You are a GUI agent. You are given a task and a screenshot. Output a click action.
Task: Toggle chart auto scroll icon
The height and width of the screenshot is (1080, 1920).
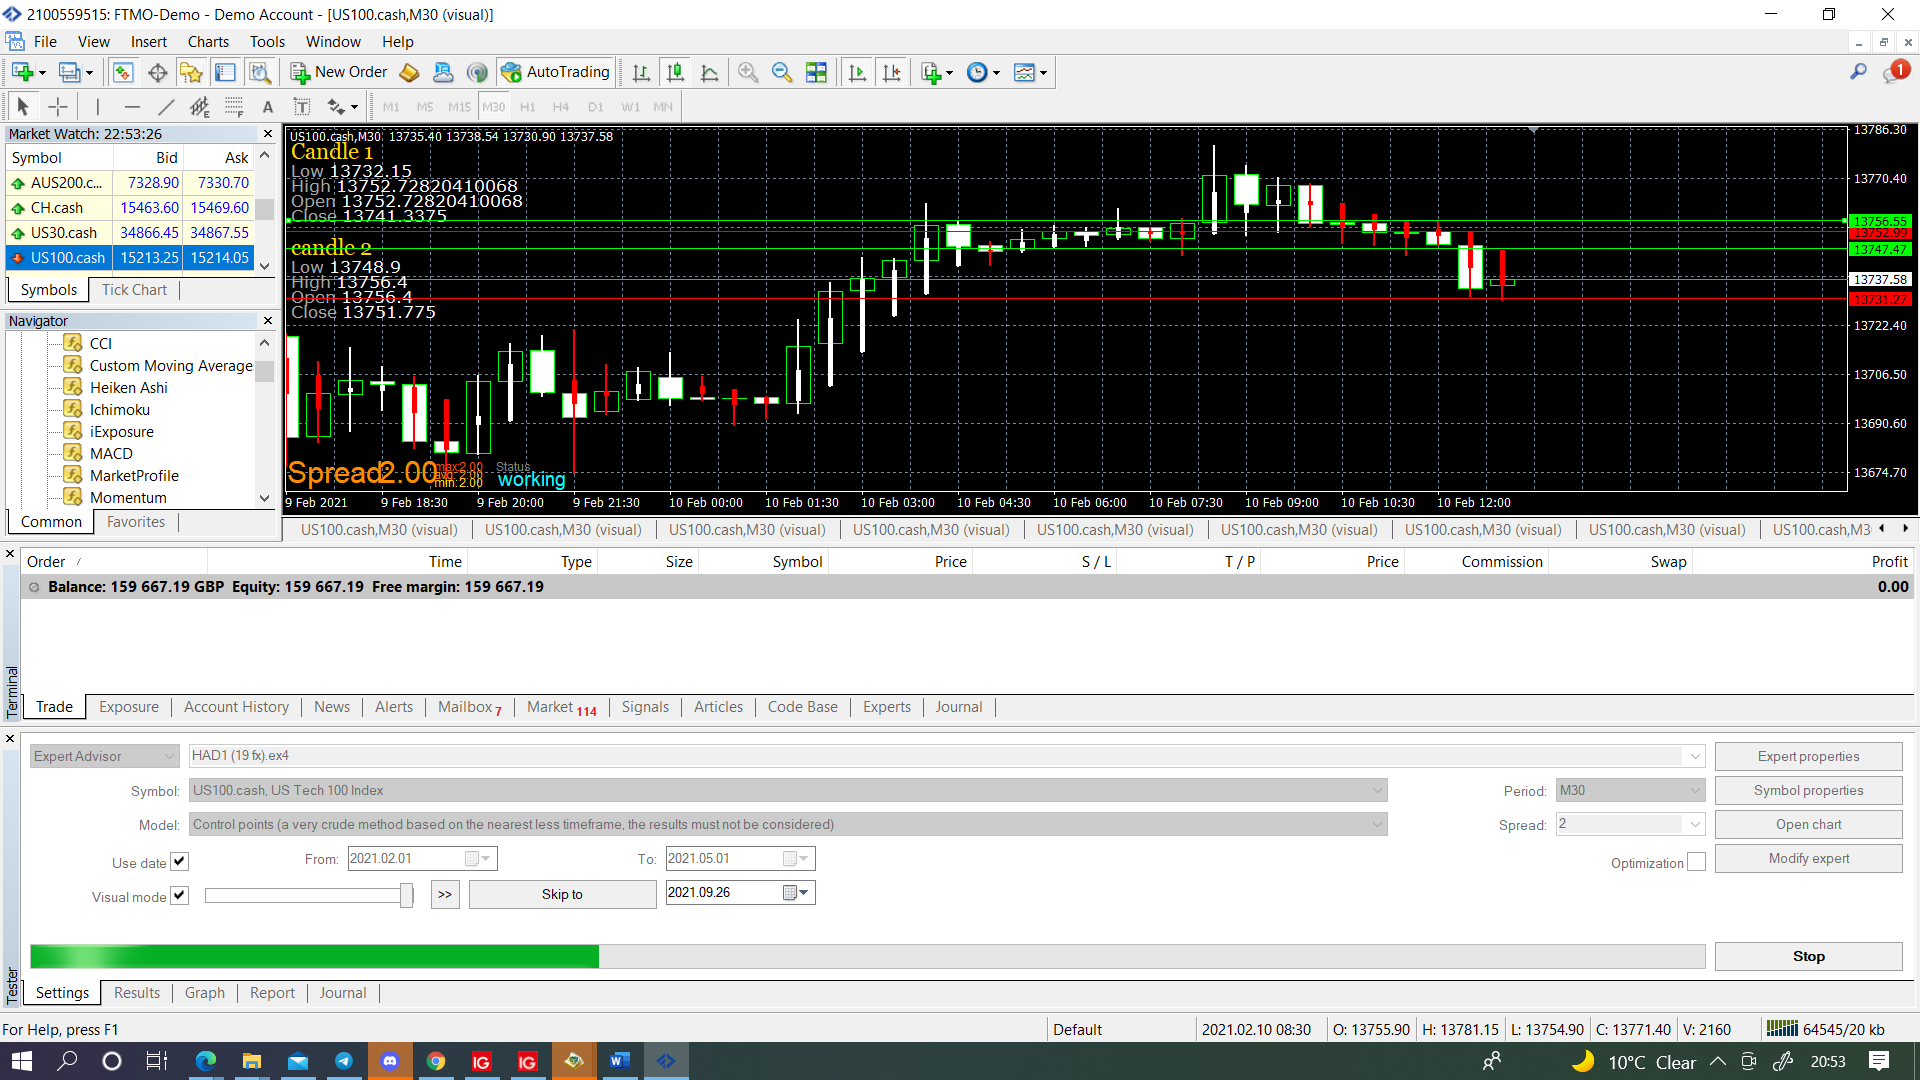tap(857, 72)
